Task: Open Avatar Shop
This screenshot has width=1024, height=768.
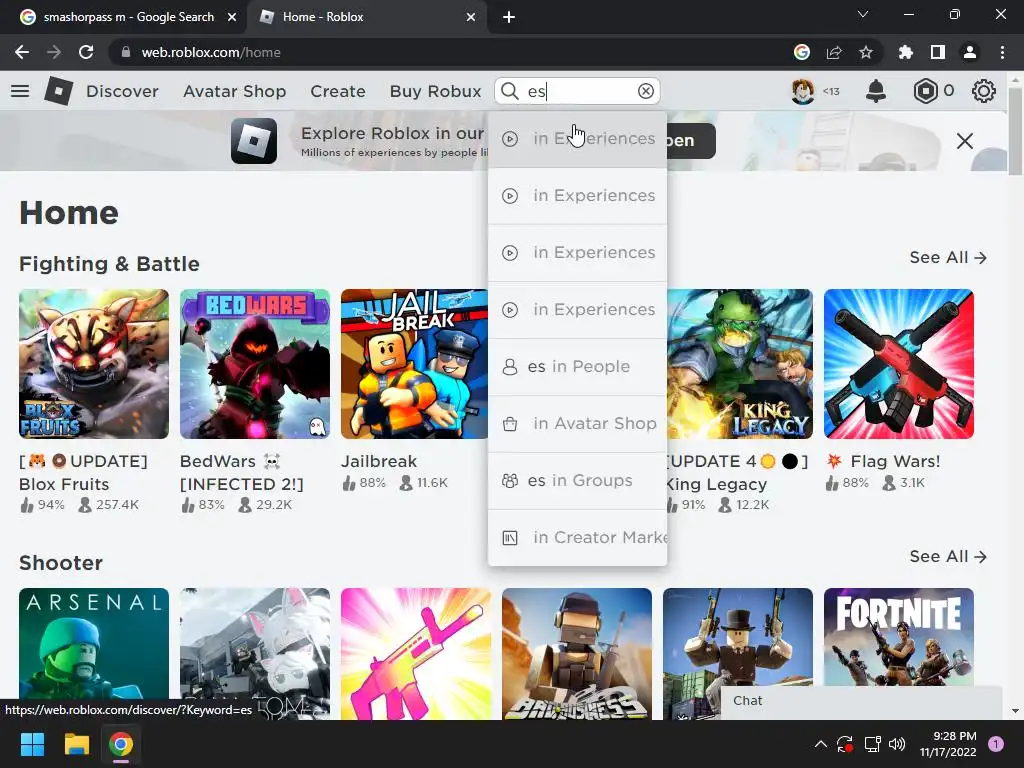Action: 234,91
